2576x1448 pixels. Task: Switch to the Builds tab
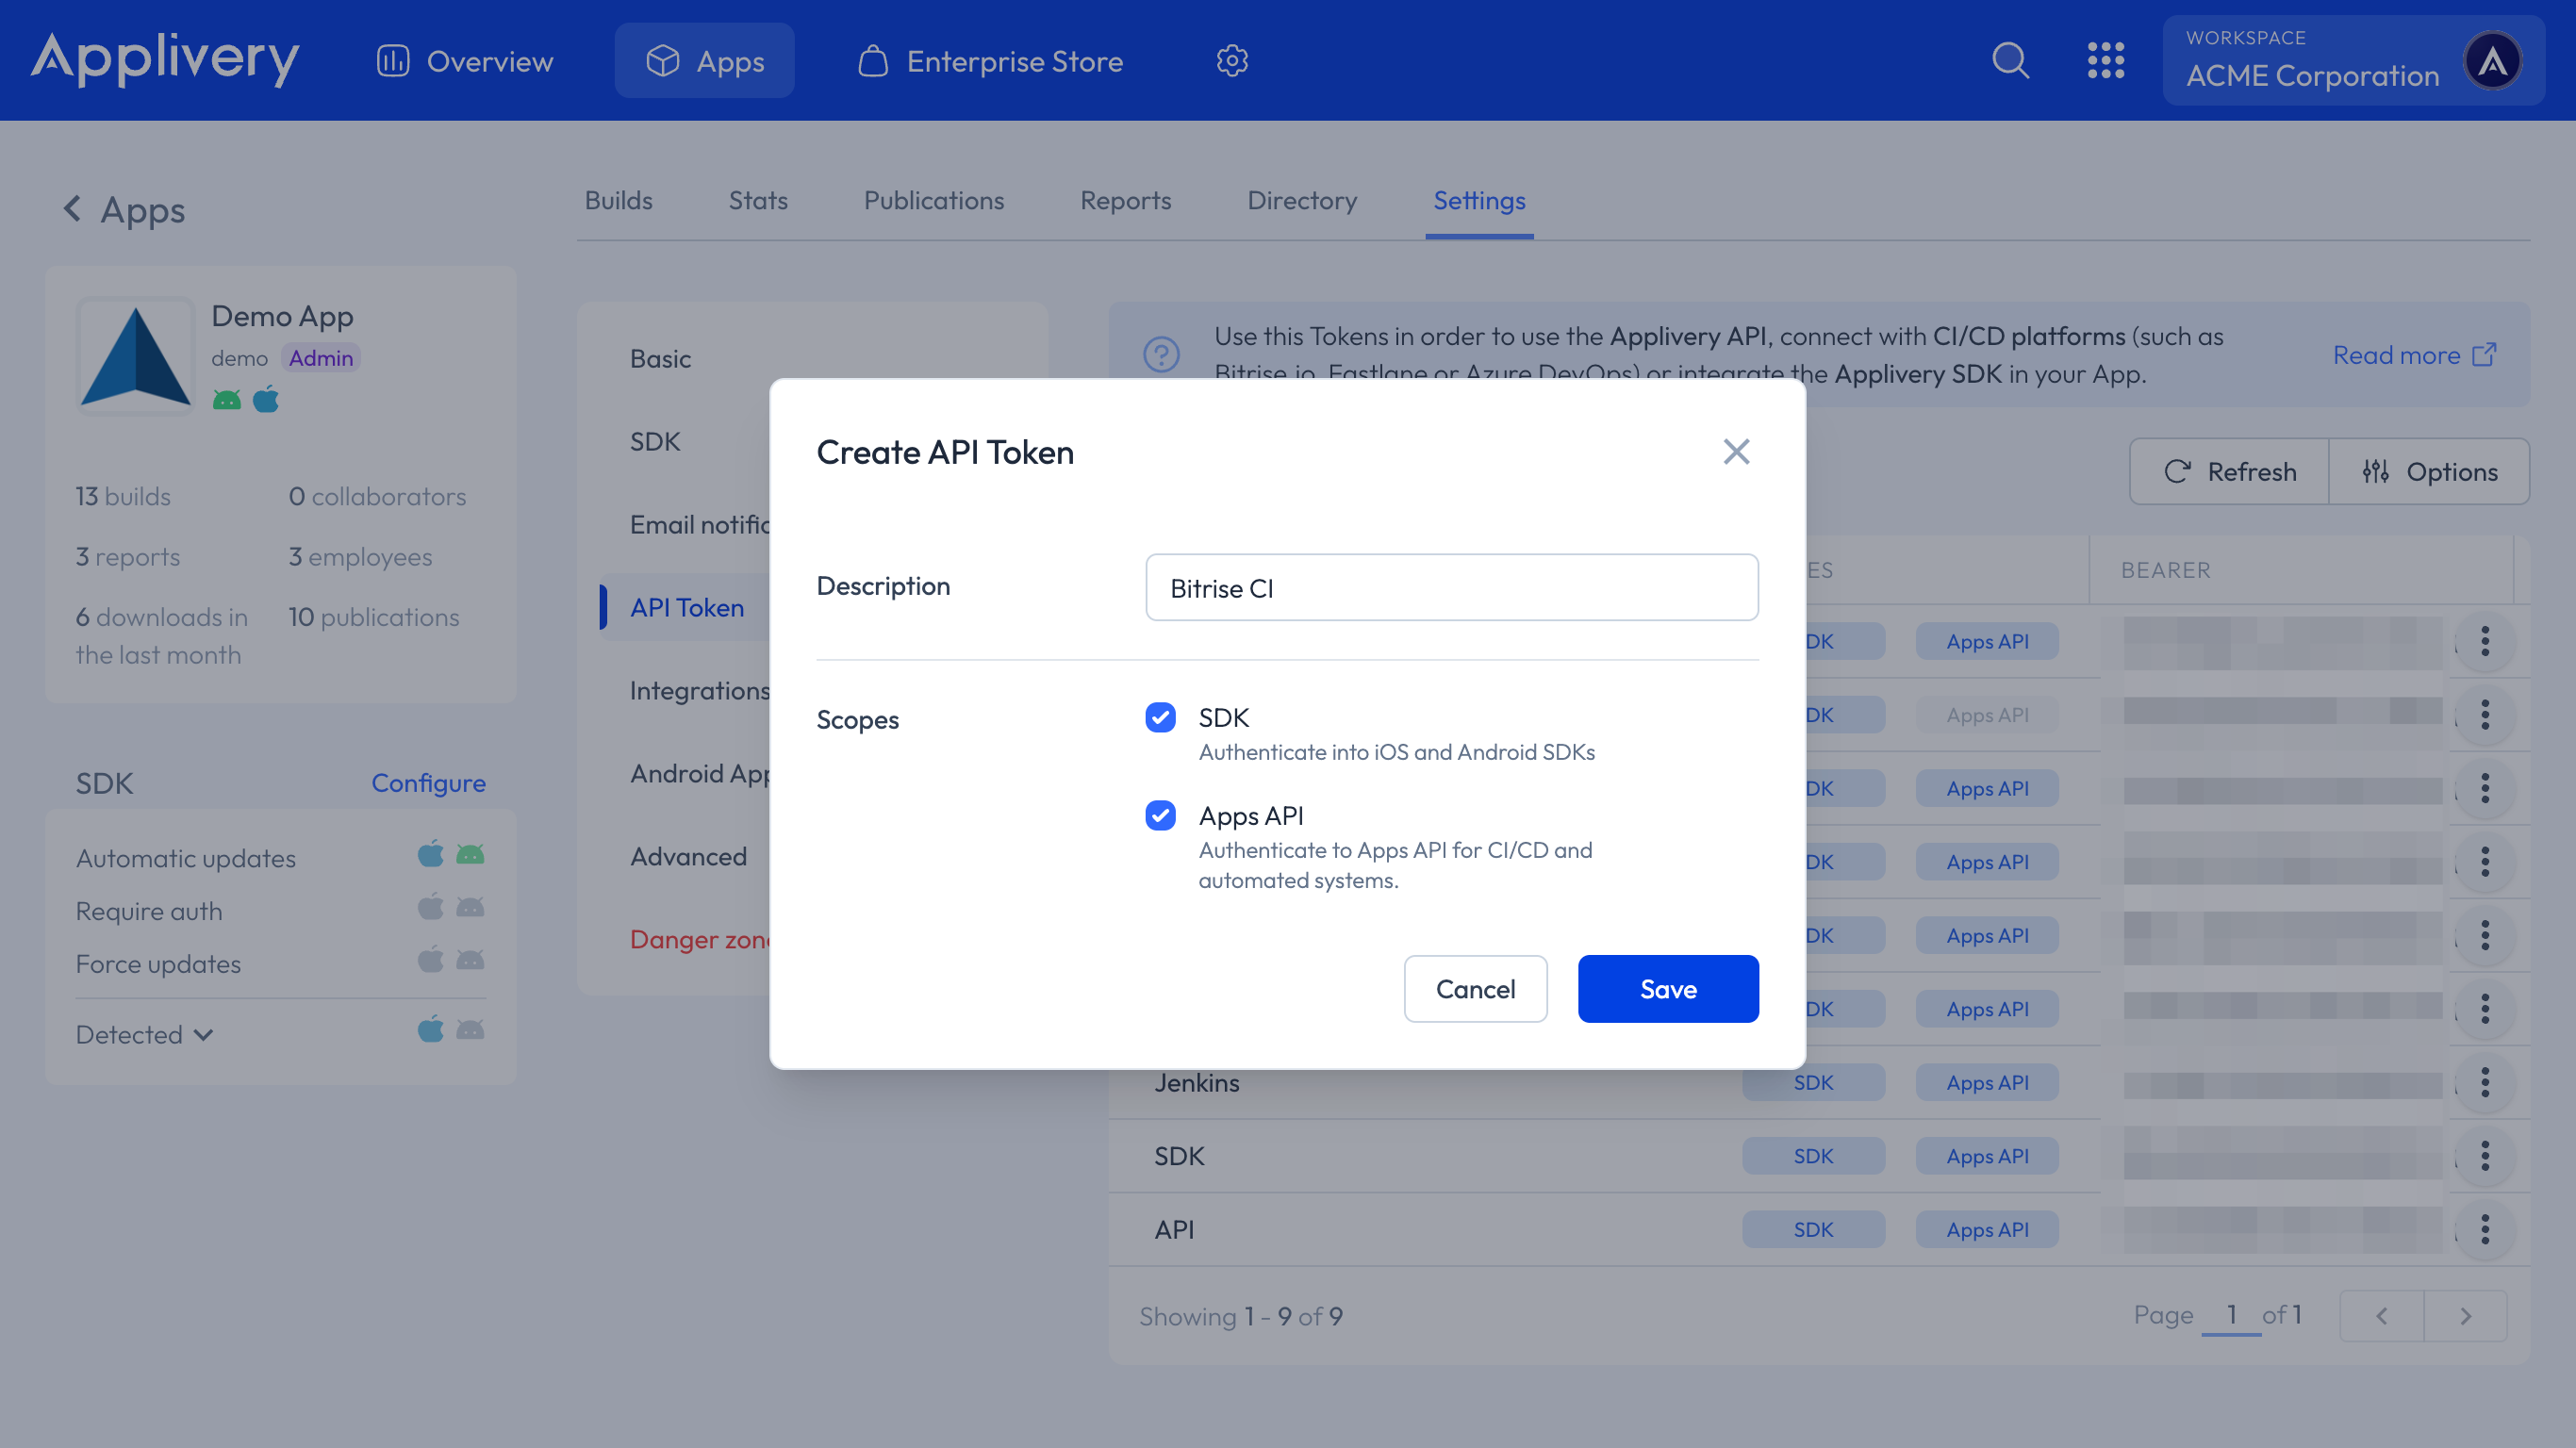tap(619, 200)
